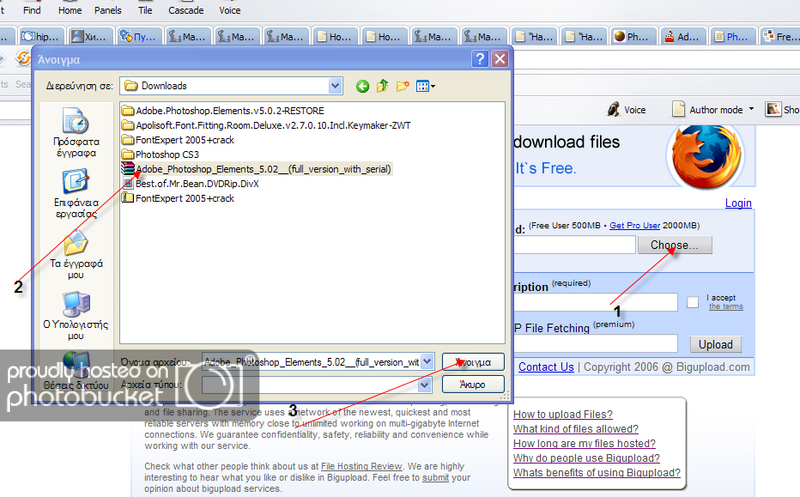Go up one folder level

[x=382, y=86]
